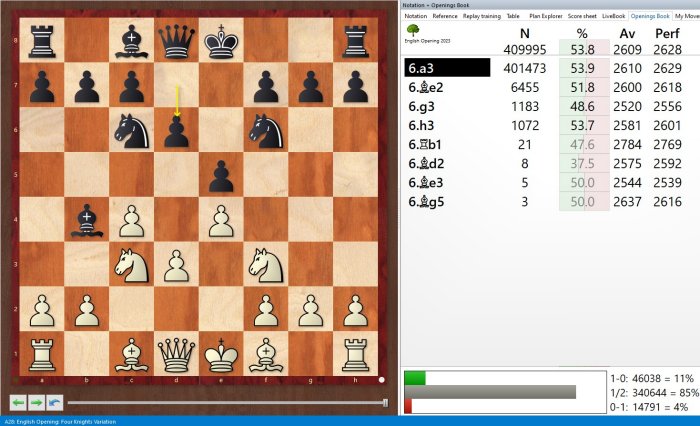Viewport: 700px width, 426px height.
Task: Click the game position slider handle
Action: point(386,403)
